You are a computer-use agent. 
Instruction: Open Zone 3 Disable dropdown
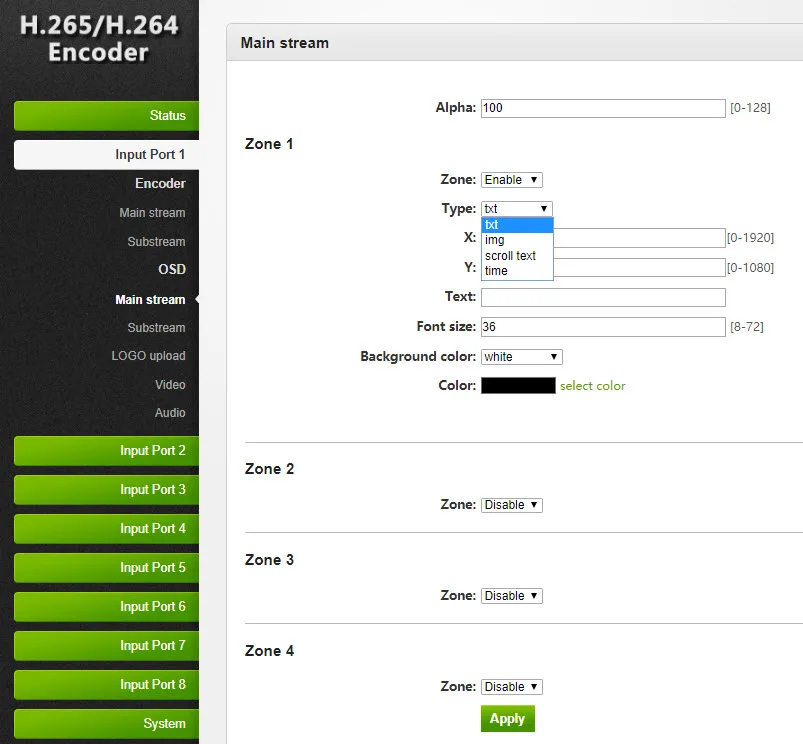click(x=512, y=596)
